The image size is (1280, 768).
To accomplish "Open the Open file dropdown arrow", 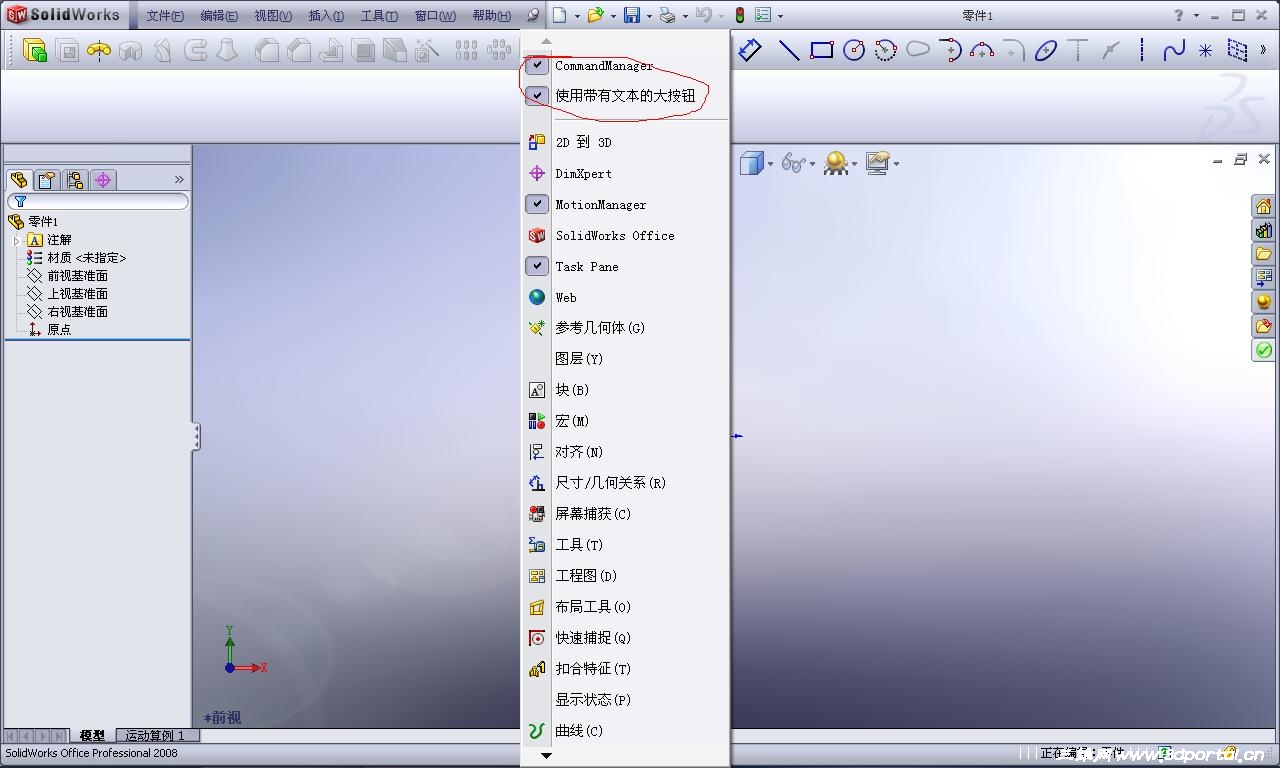I will point(612,16).
